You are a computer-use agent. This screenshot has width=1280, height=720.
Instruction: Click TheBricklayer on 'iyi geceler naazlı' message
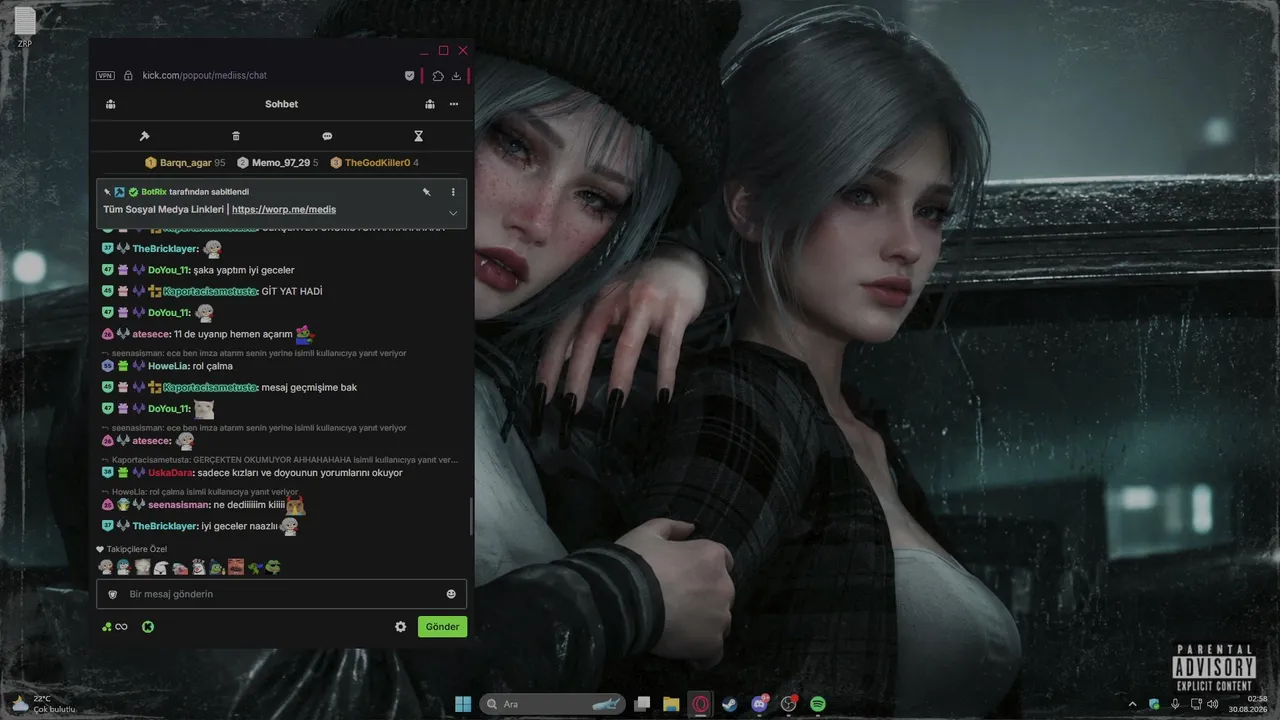tap(165, 526)
